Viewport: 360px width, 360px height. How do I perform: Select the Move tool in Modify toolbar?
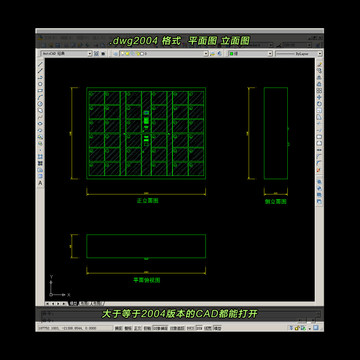(319, 98)
